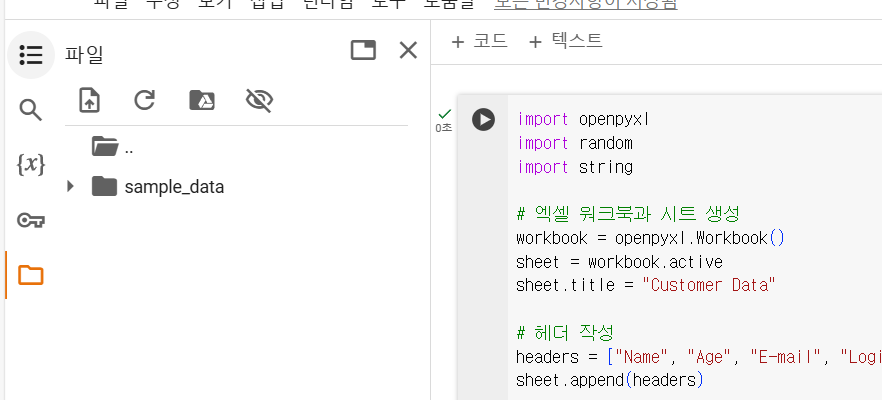Click the '# 엑셀 워크북과 시트 생성' comment
The width and height of the screenshot is (882, 400).
coord(628,214)
